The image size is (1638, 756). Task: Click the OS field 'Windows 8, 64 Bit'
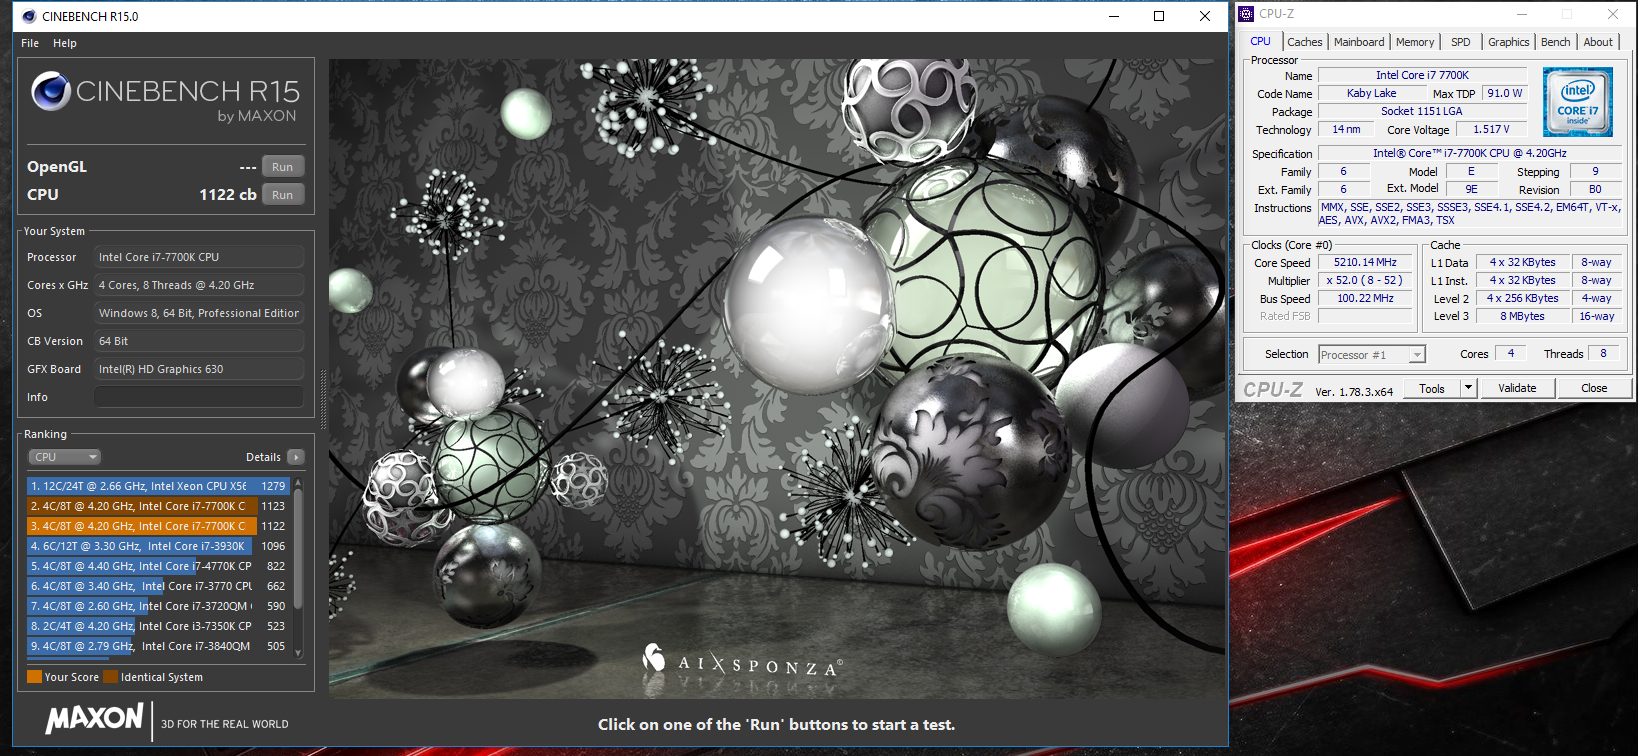tap(199, 313)
